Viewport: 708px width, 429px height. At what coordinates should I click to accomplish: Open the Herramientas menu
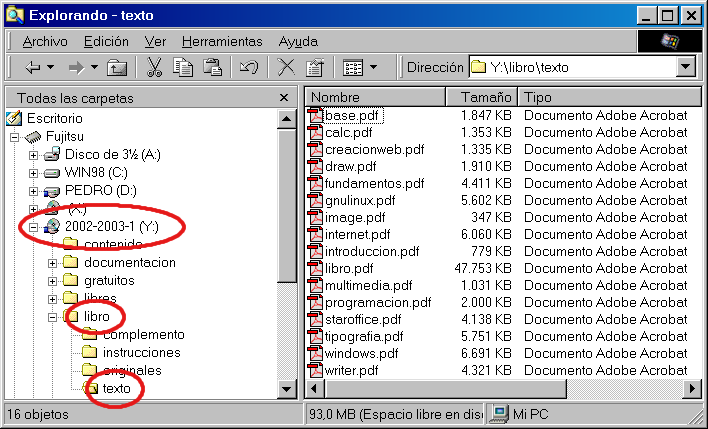pos(222,41)
